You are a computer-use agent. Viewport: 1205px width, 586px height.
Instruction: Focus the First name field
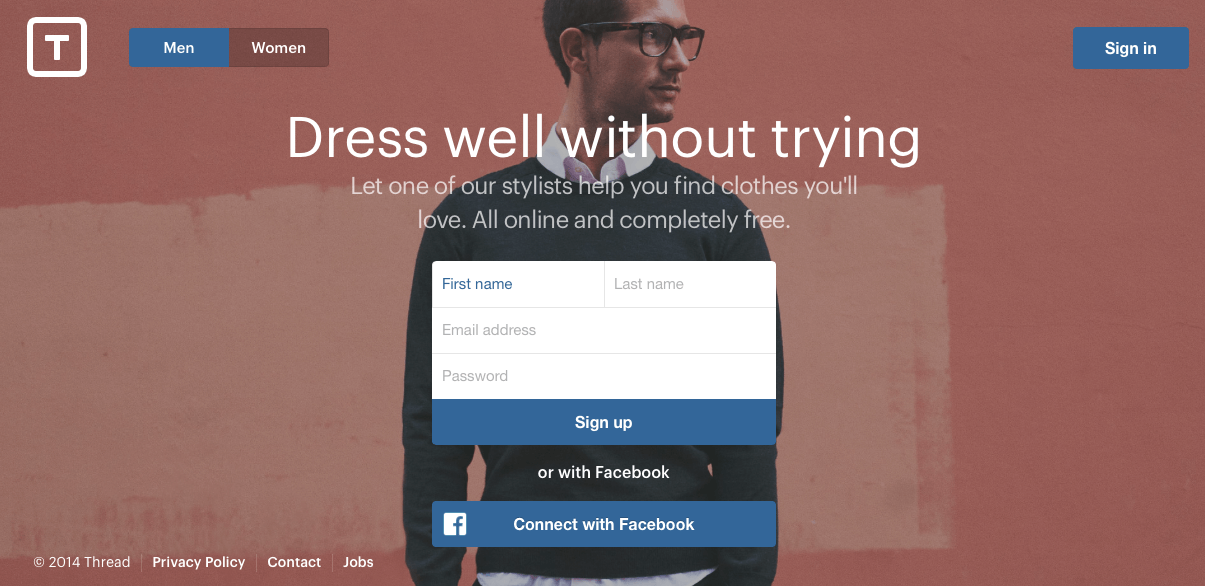point(518,284)
